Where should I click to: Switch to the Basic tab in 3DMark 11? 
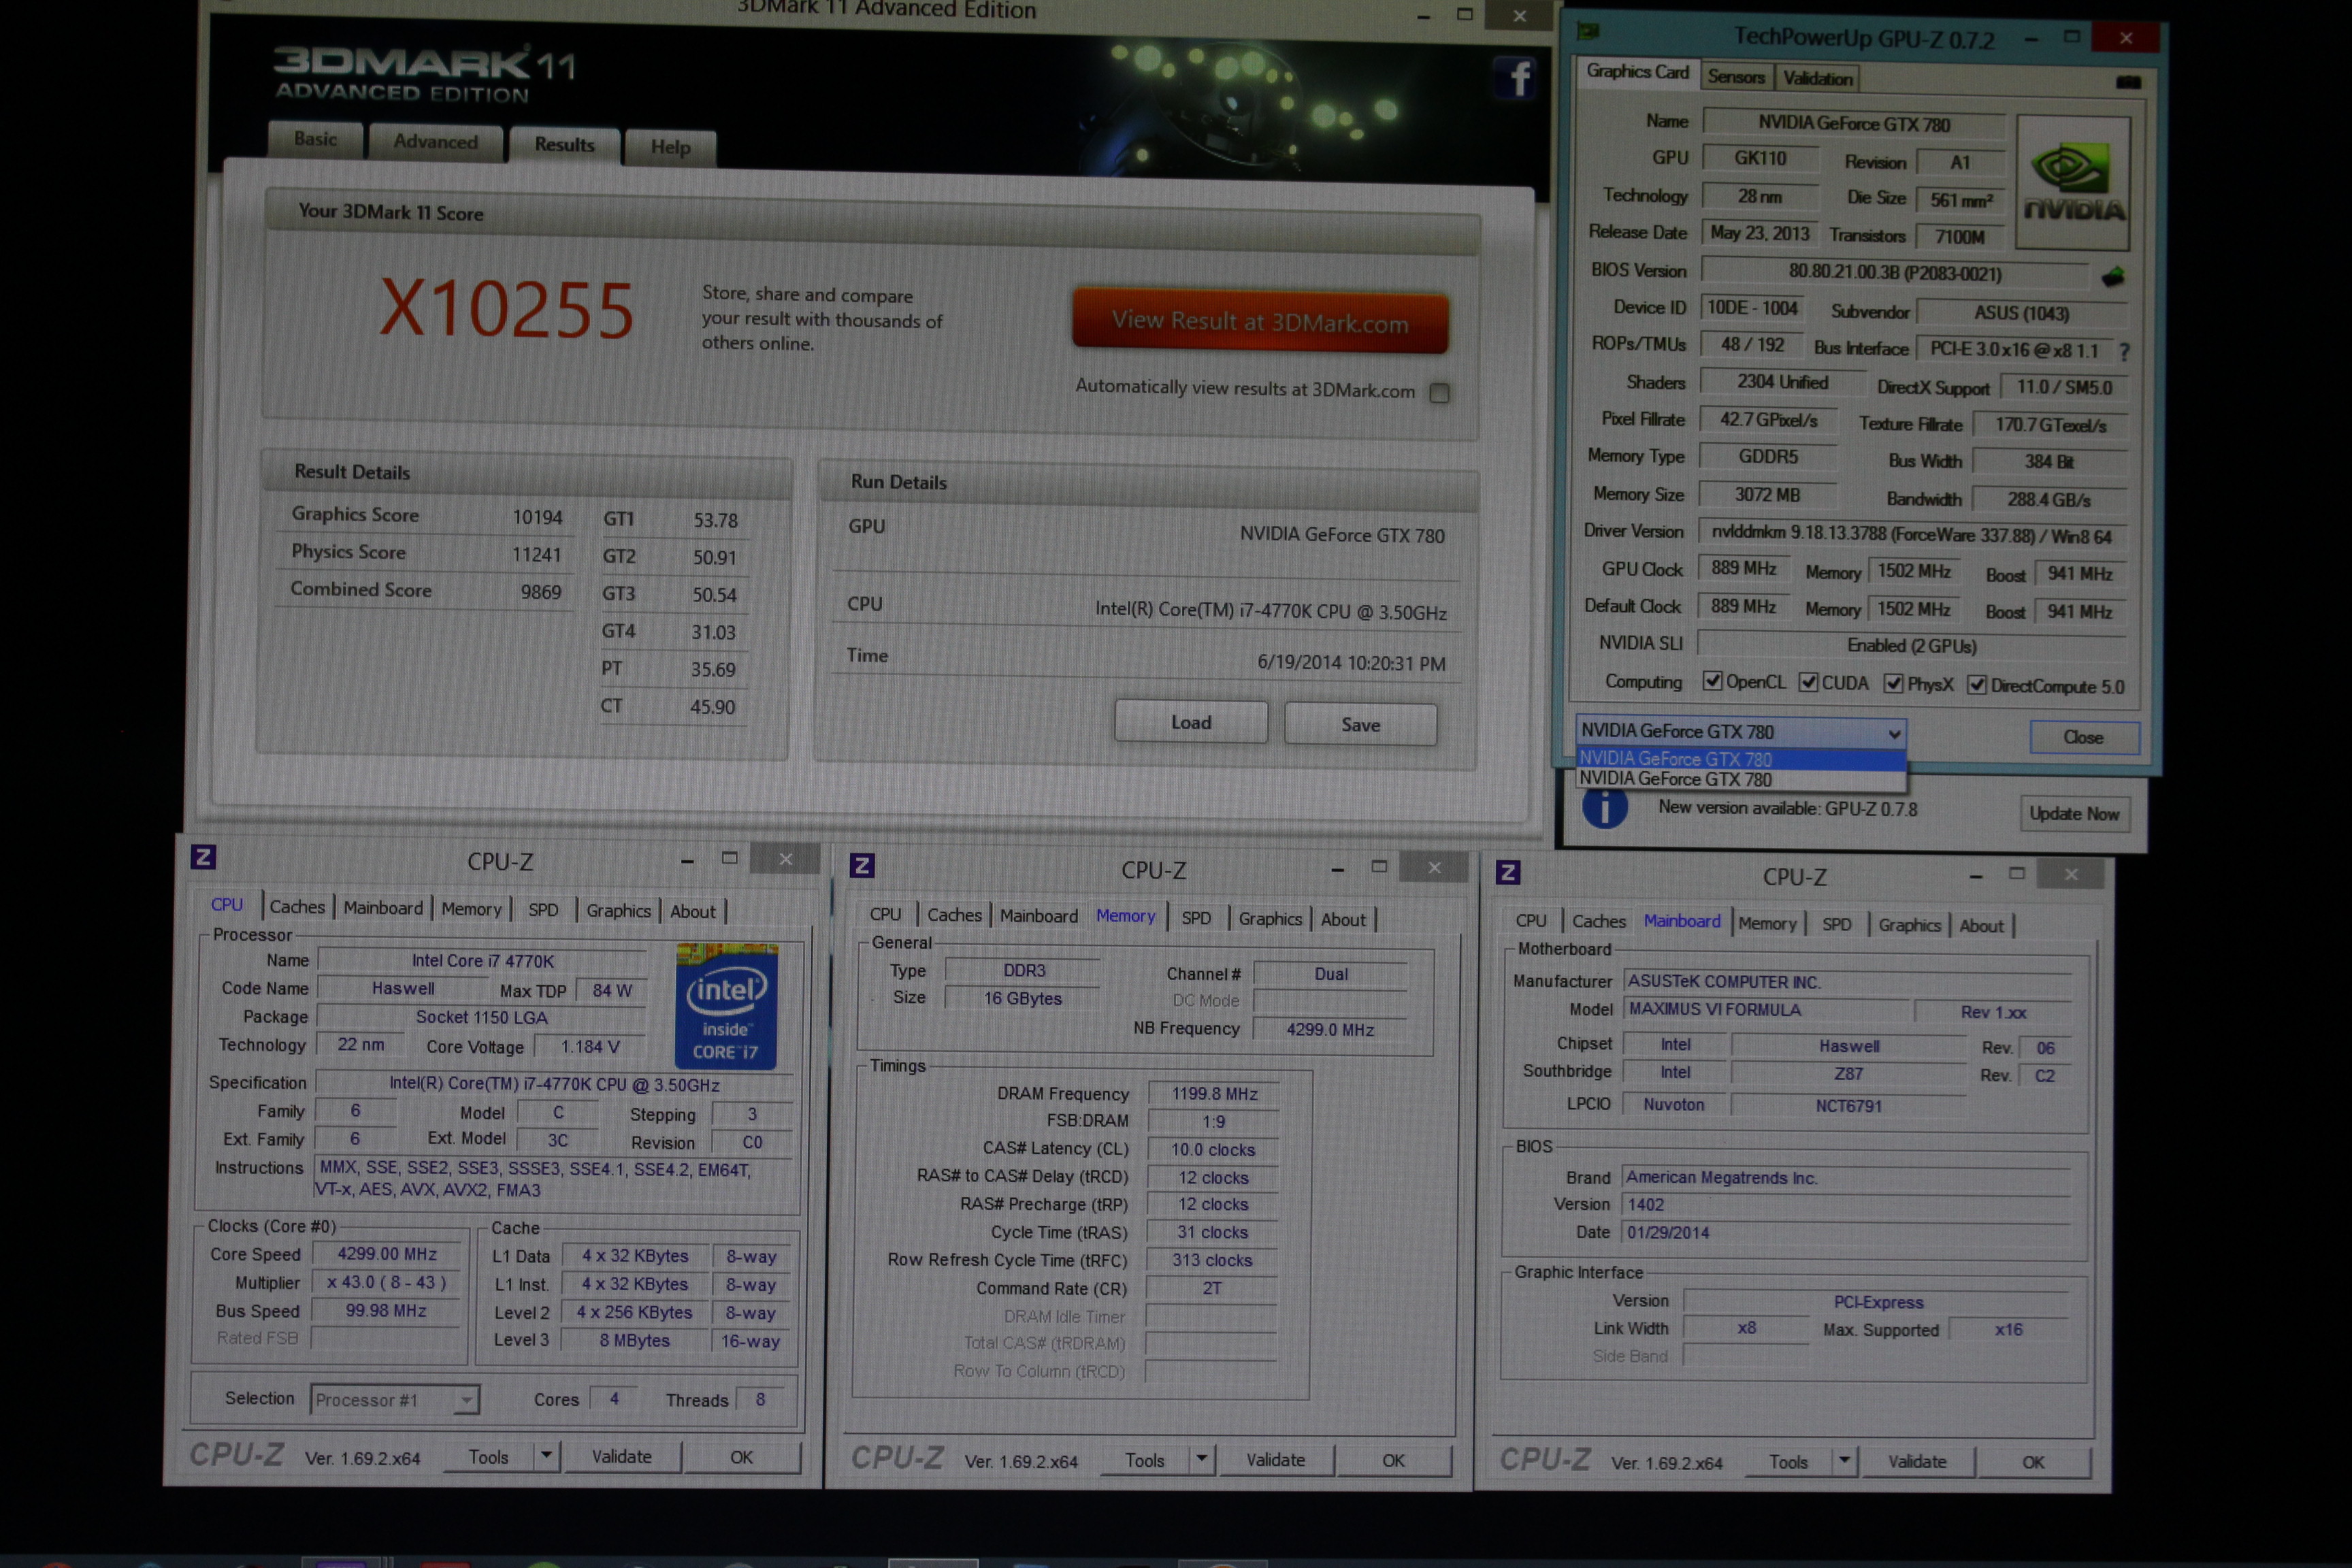pyautogui.click(x=316, y=139)
